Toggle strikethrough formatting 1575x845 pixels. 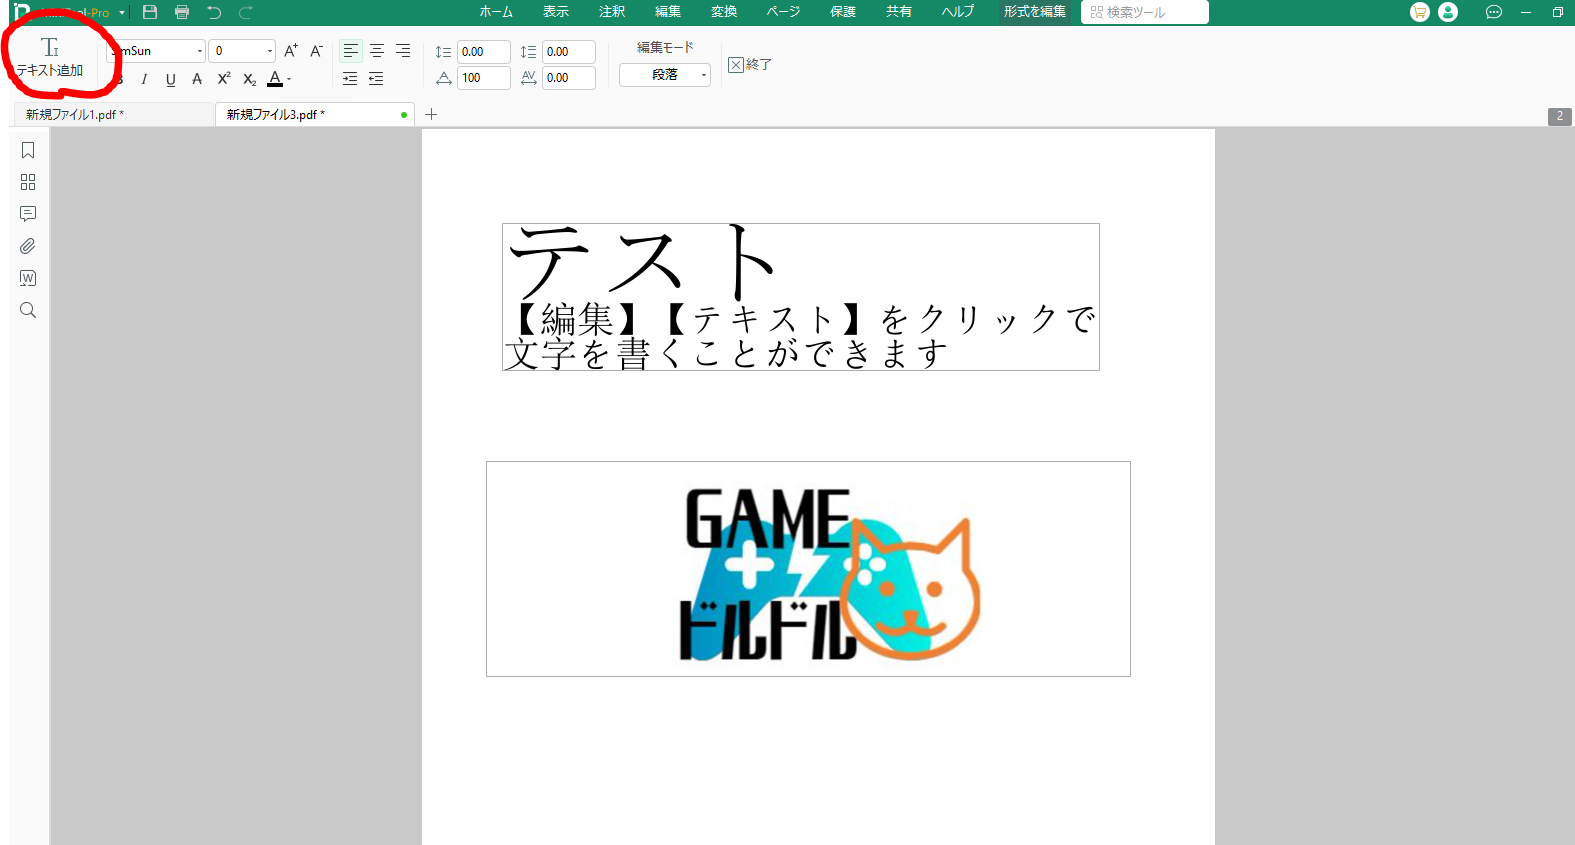pos(197,79)
